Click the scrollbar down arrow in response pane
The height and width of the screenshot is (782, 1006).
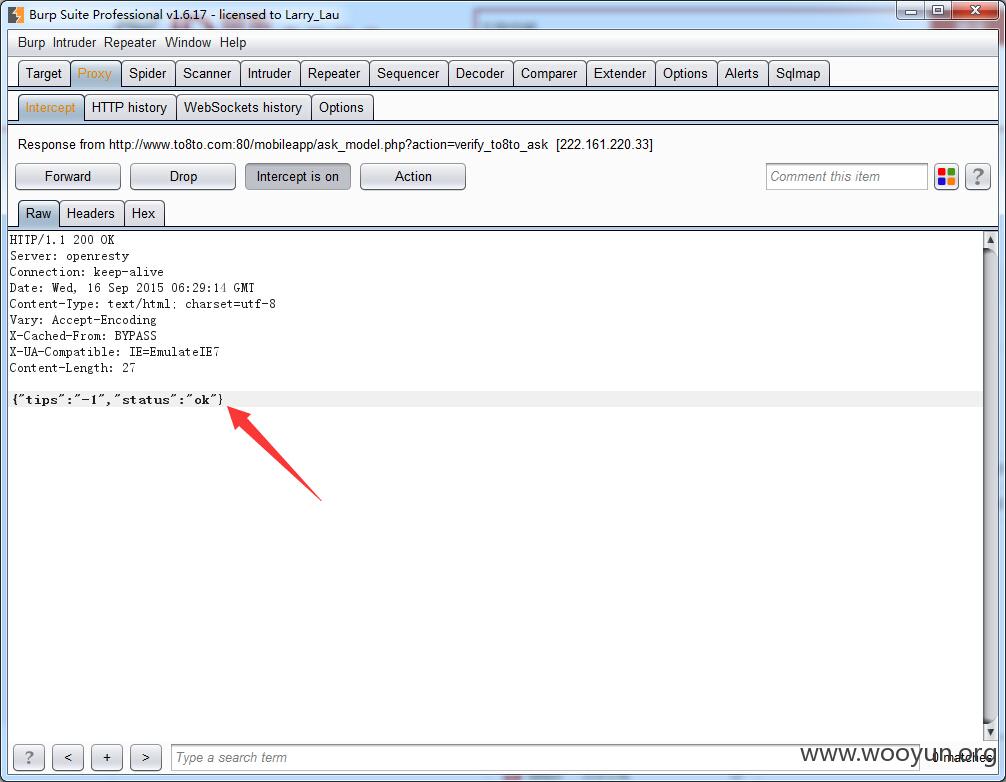(991, 731)
